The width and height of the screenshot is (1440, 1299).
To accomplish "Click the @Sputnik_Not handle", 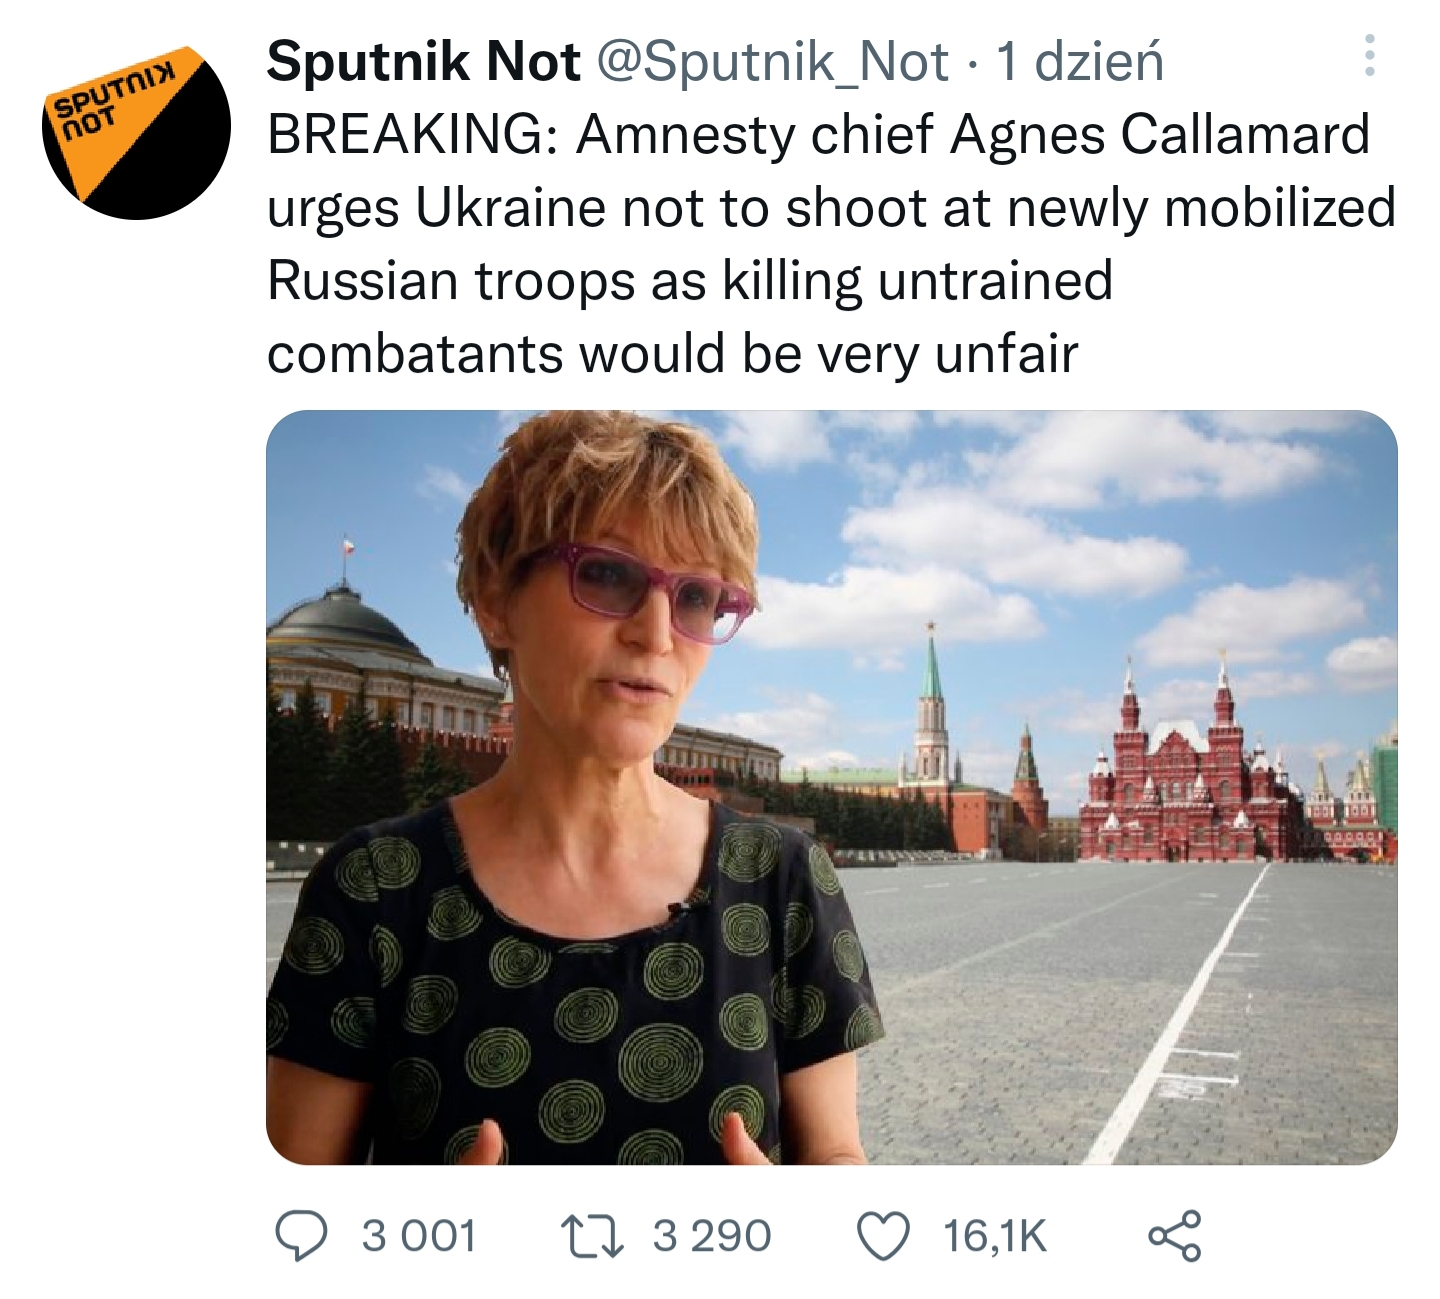I will click(x=772, y=62).
